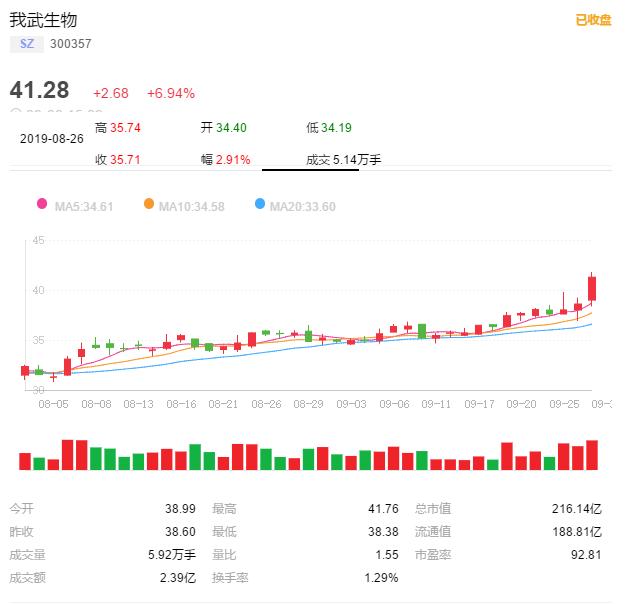Click the last tall red candlestick
The image size is (627, 604).
tap(592, 288)
